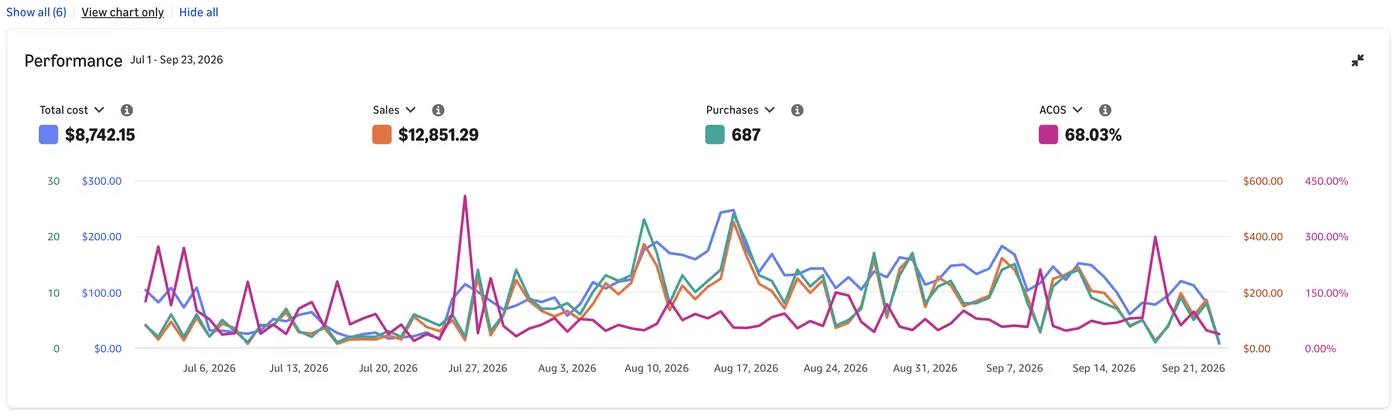Click the 68.03% ACOS value
Viewport: 1400px width, 418px height.
[1093, 134]
